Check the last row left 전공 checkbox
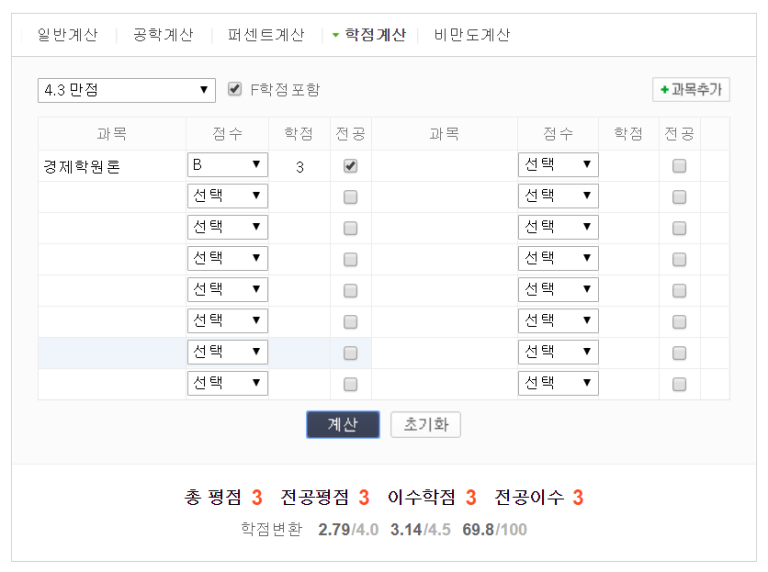 [350, 384]
